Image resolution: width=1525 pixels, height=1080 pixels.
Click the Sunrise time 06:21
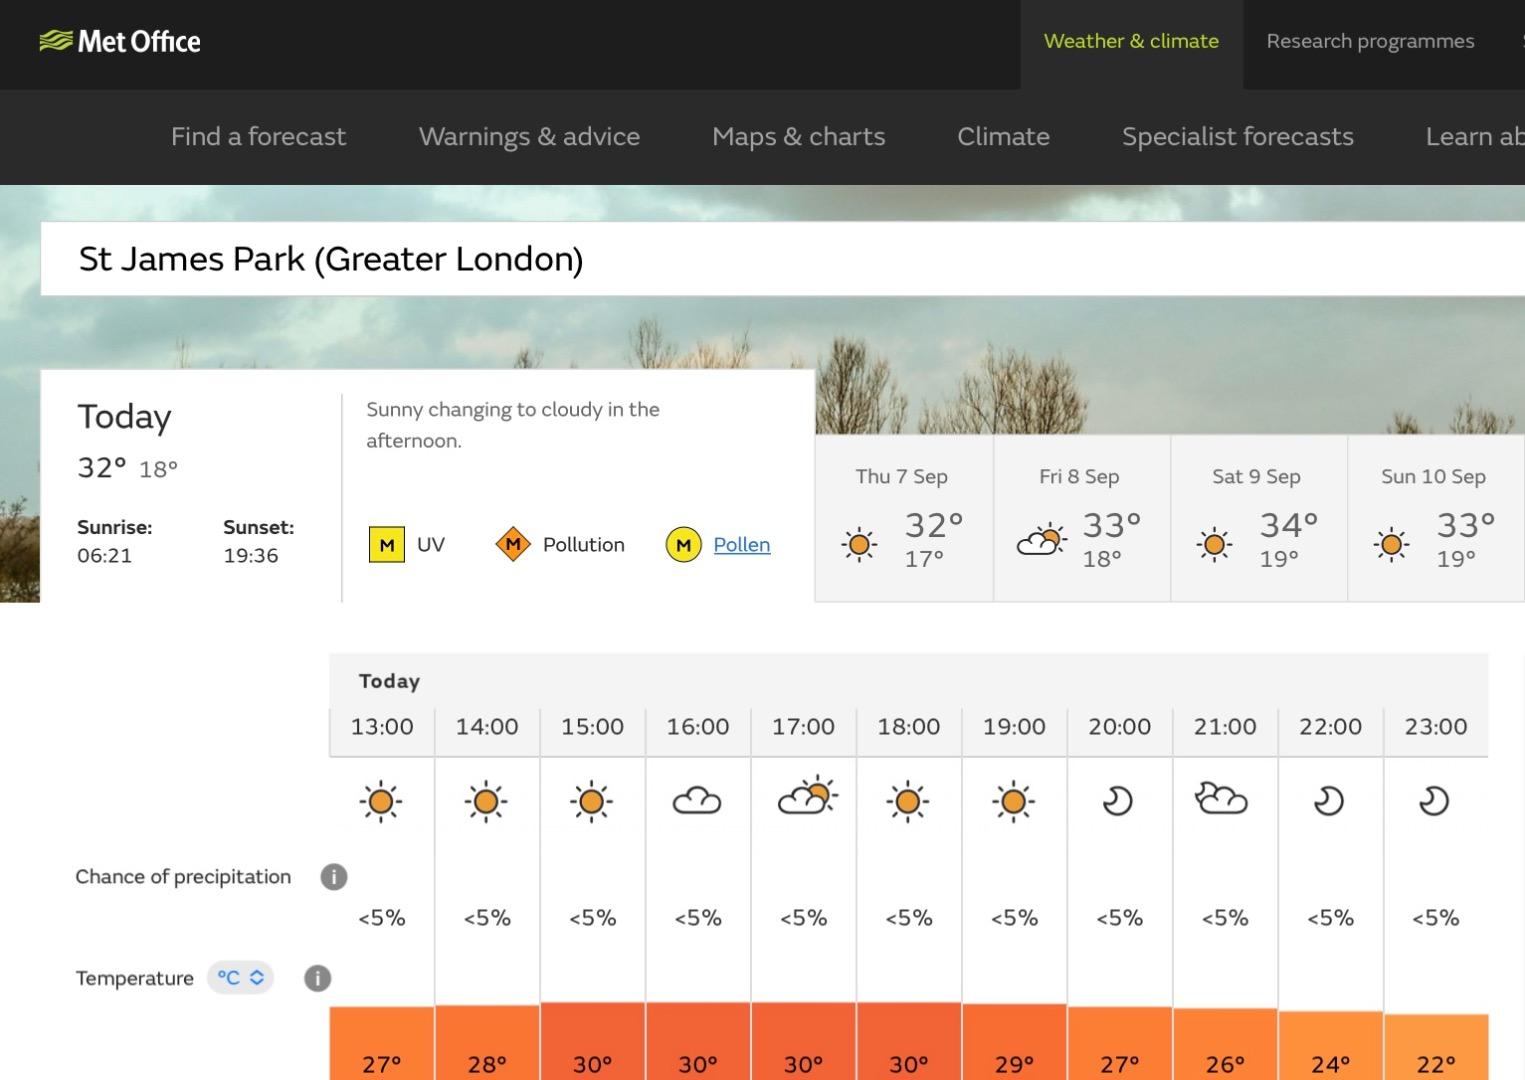pyautogui.click(x=104, y=556)
